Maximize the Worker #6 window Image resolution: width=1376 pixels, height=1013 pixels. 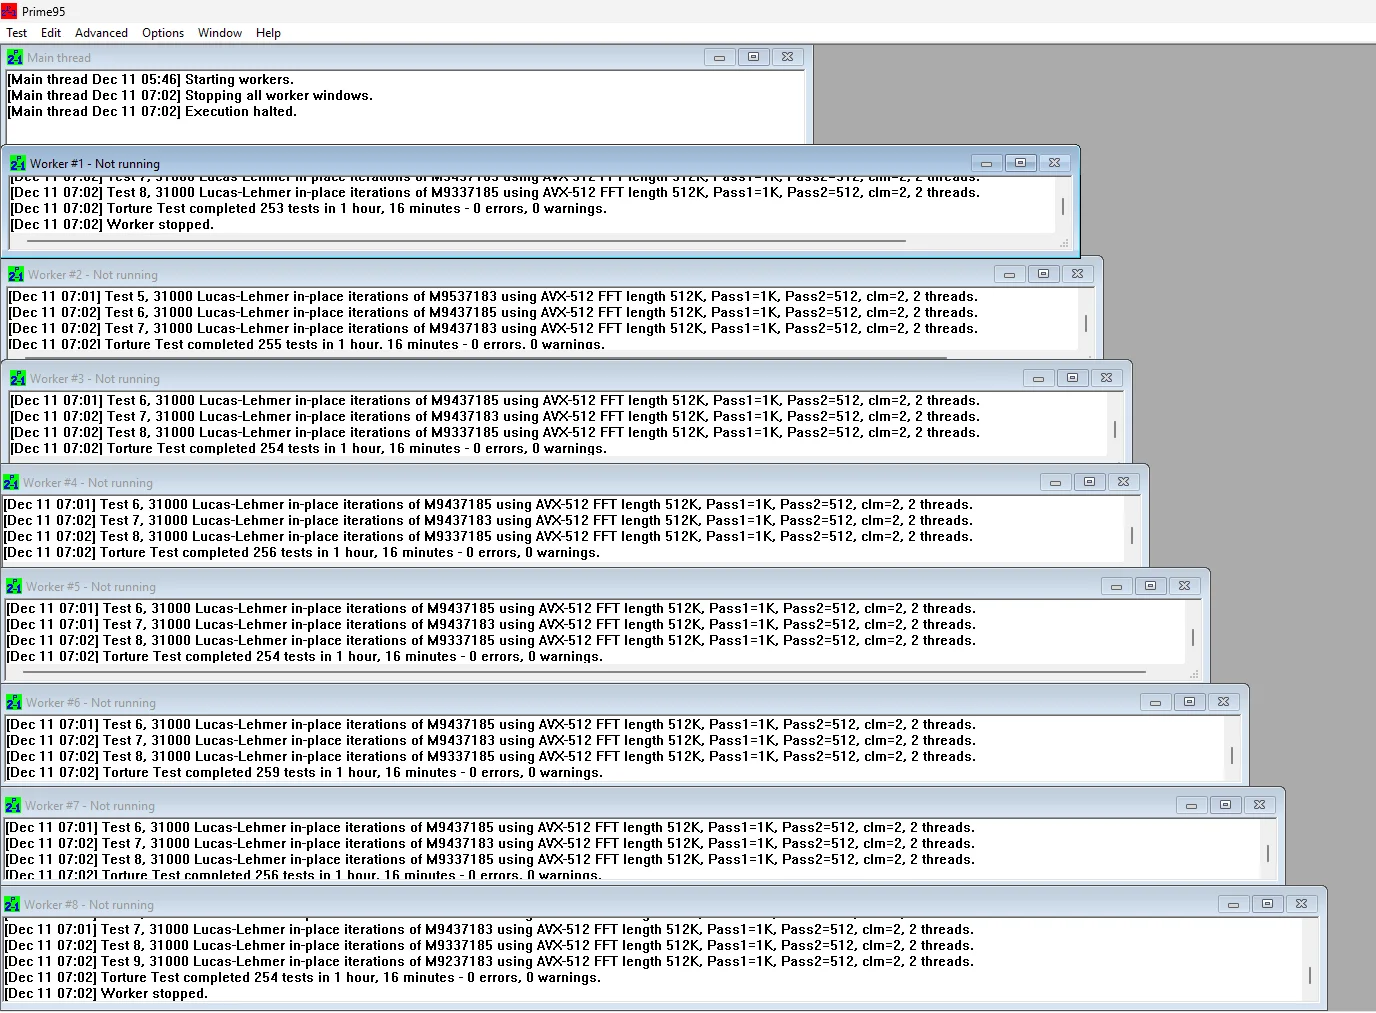(x=1189, y=702)
